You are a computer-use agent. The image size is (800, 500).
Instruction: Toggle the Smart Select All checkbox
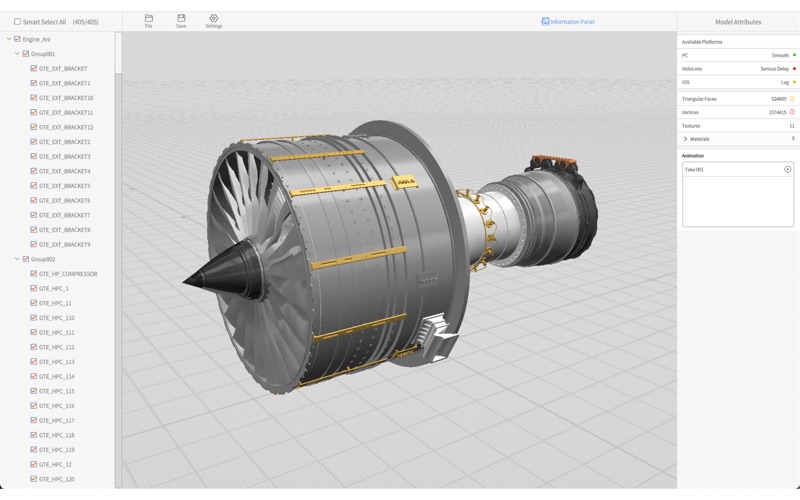click(17, 21)
